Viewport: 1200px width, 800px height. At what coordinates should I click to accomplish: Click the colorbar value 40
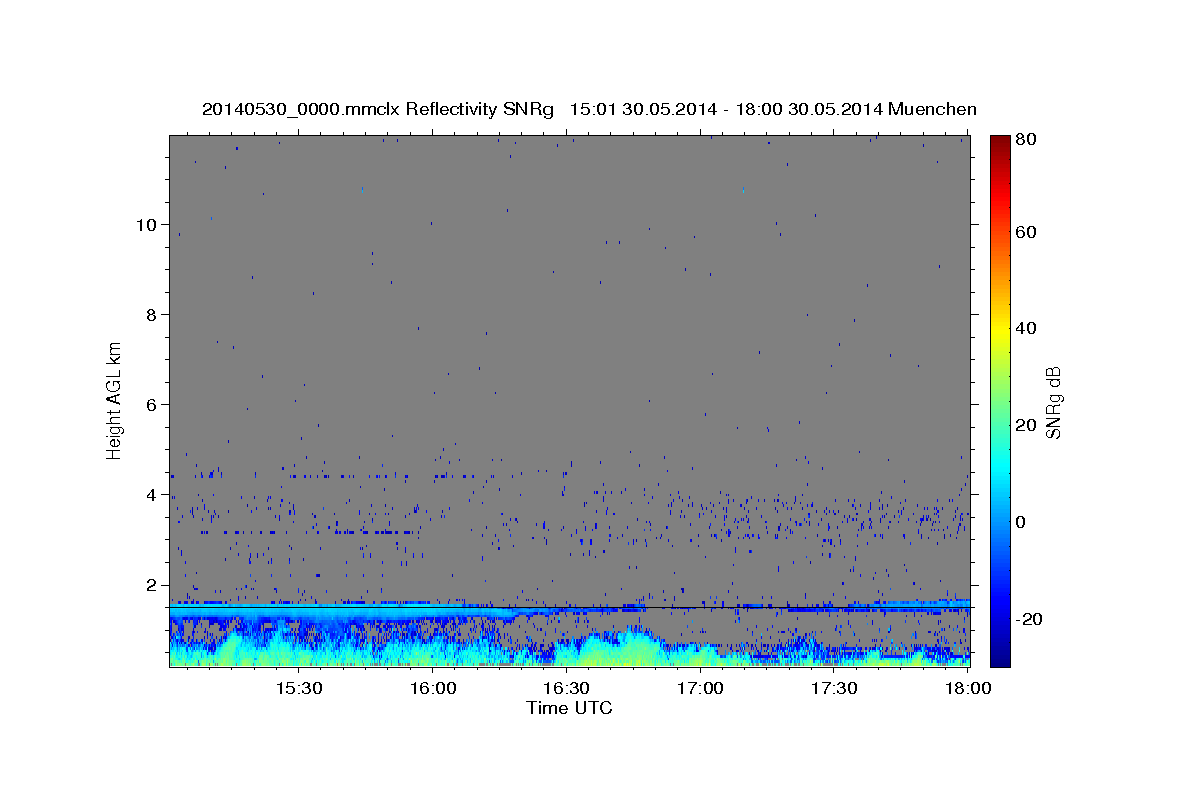coord(1024,328)
